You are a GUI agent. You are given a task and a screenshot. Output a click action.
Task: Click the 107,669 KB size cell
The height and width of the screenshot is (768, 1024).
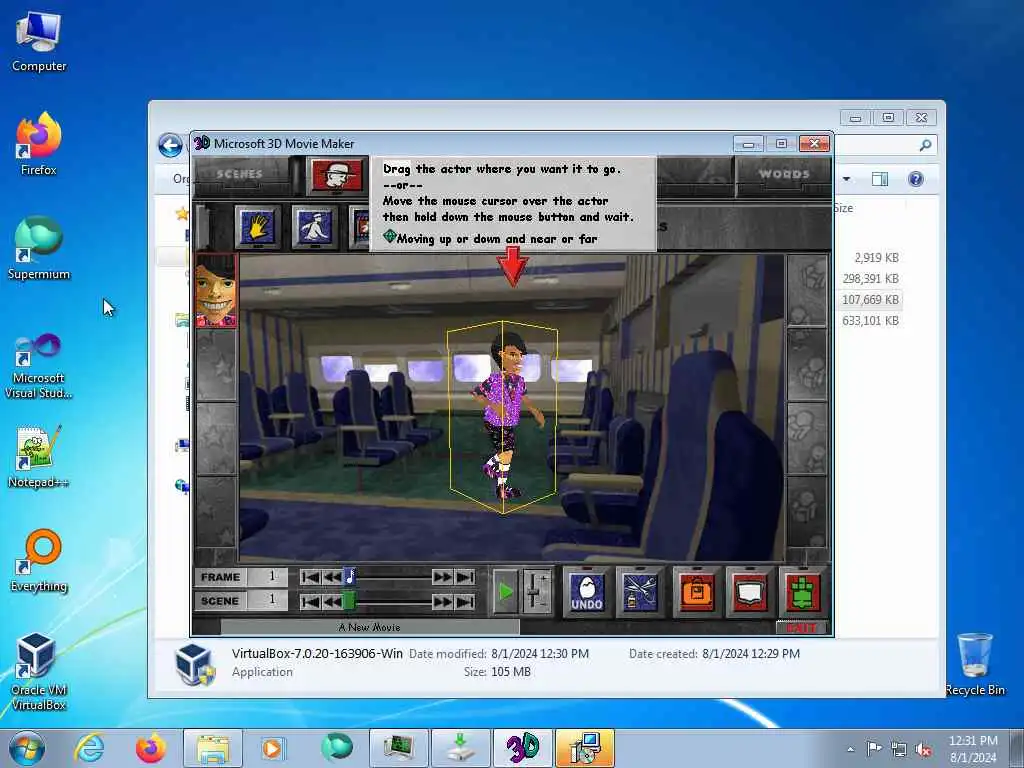pos(870,300)
